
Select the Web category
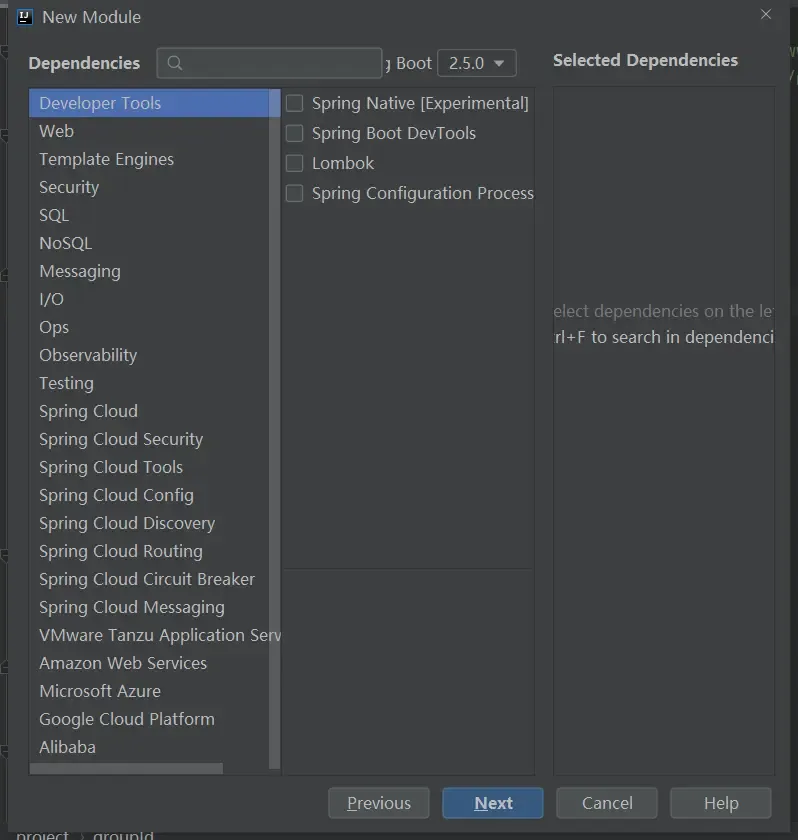coord(56,131)
